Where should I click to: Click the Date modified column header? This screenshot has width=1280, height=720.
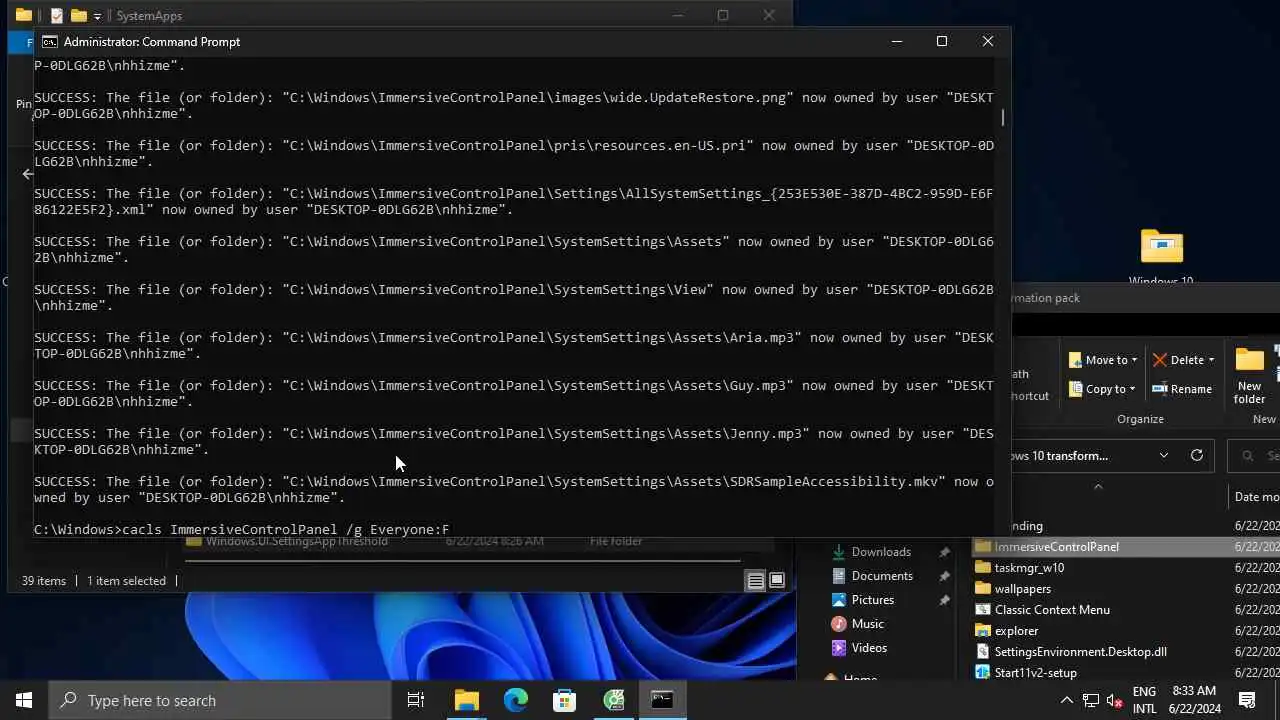click(x=1256, y=496)
